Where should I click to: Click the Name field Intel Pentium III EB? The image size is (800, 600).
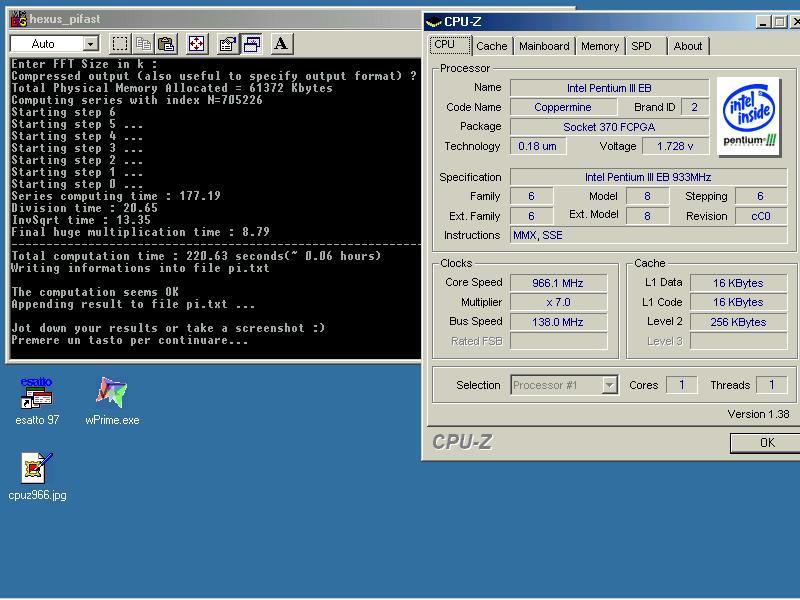tap(609, 88)
